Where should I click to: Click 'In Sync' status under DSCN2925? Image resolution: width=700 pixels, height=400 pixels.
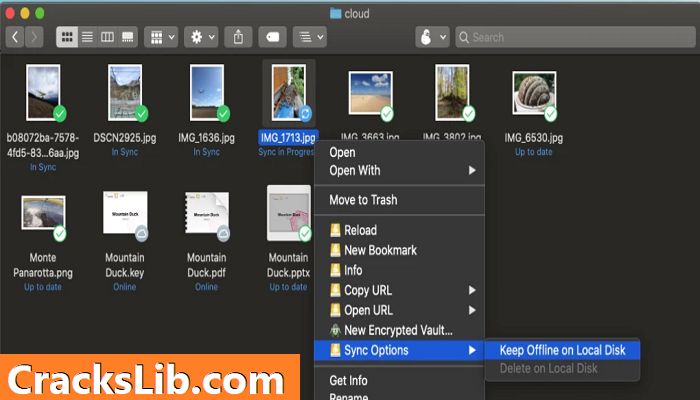(125, 152)
